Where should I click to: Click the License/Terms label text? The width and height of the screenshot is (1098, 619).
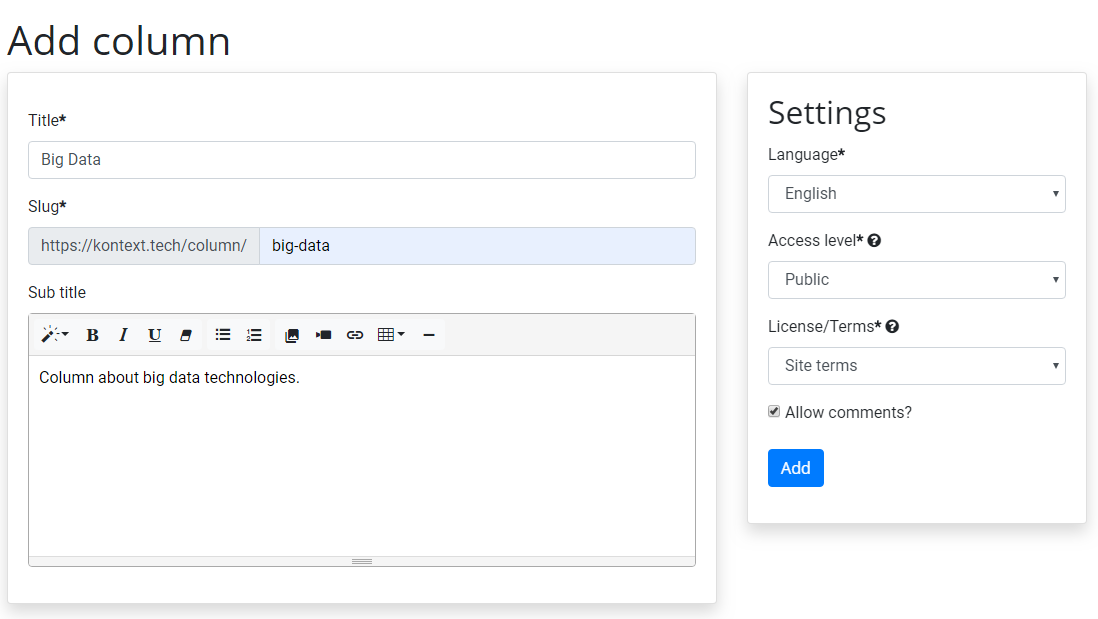coord(825,327)
